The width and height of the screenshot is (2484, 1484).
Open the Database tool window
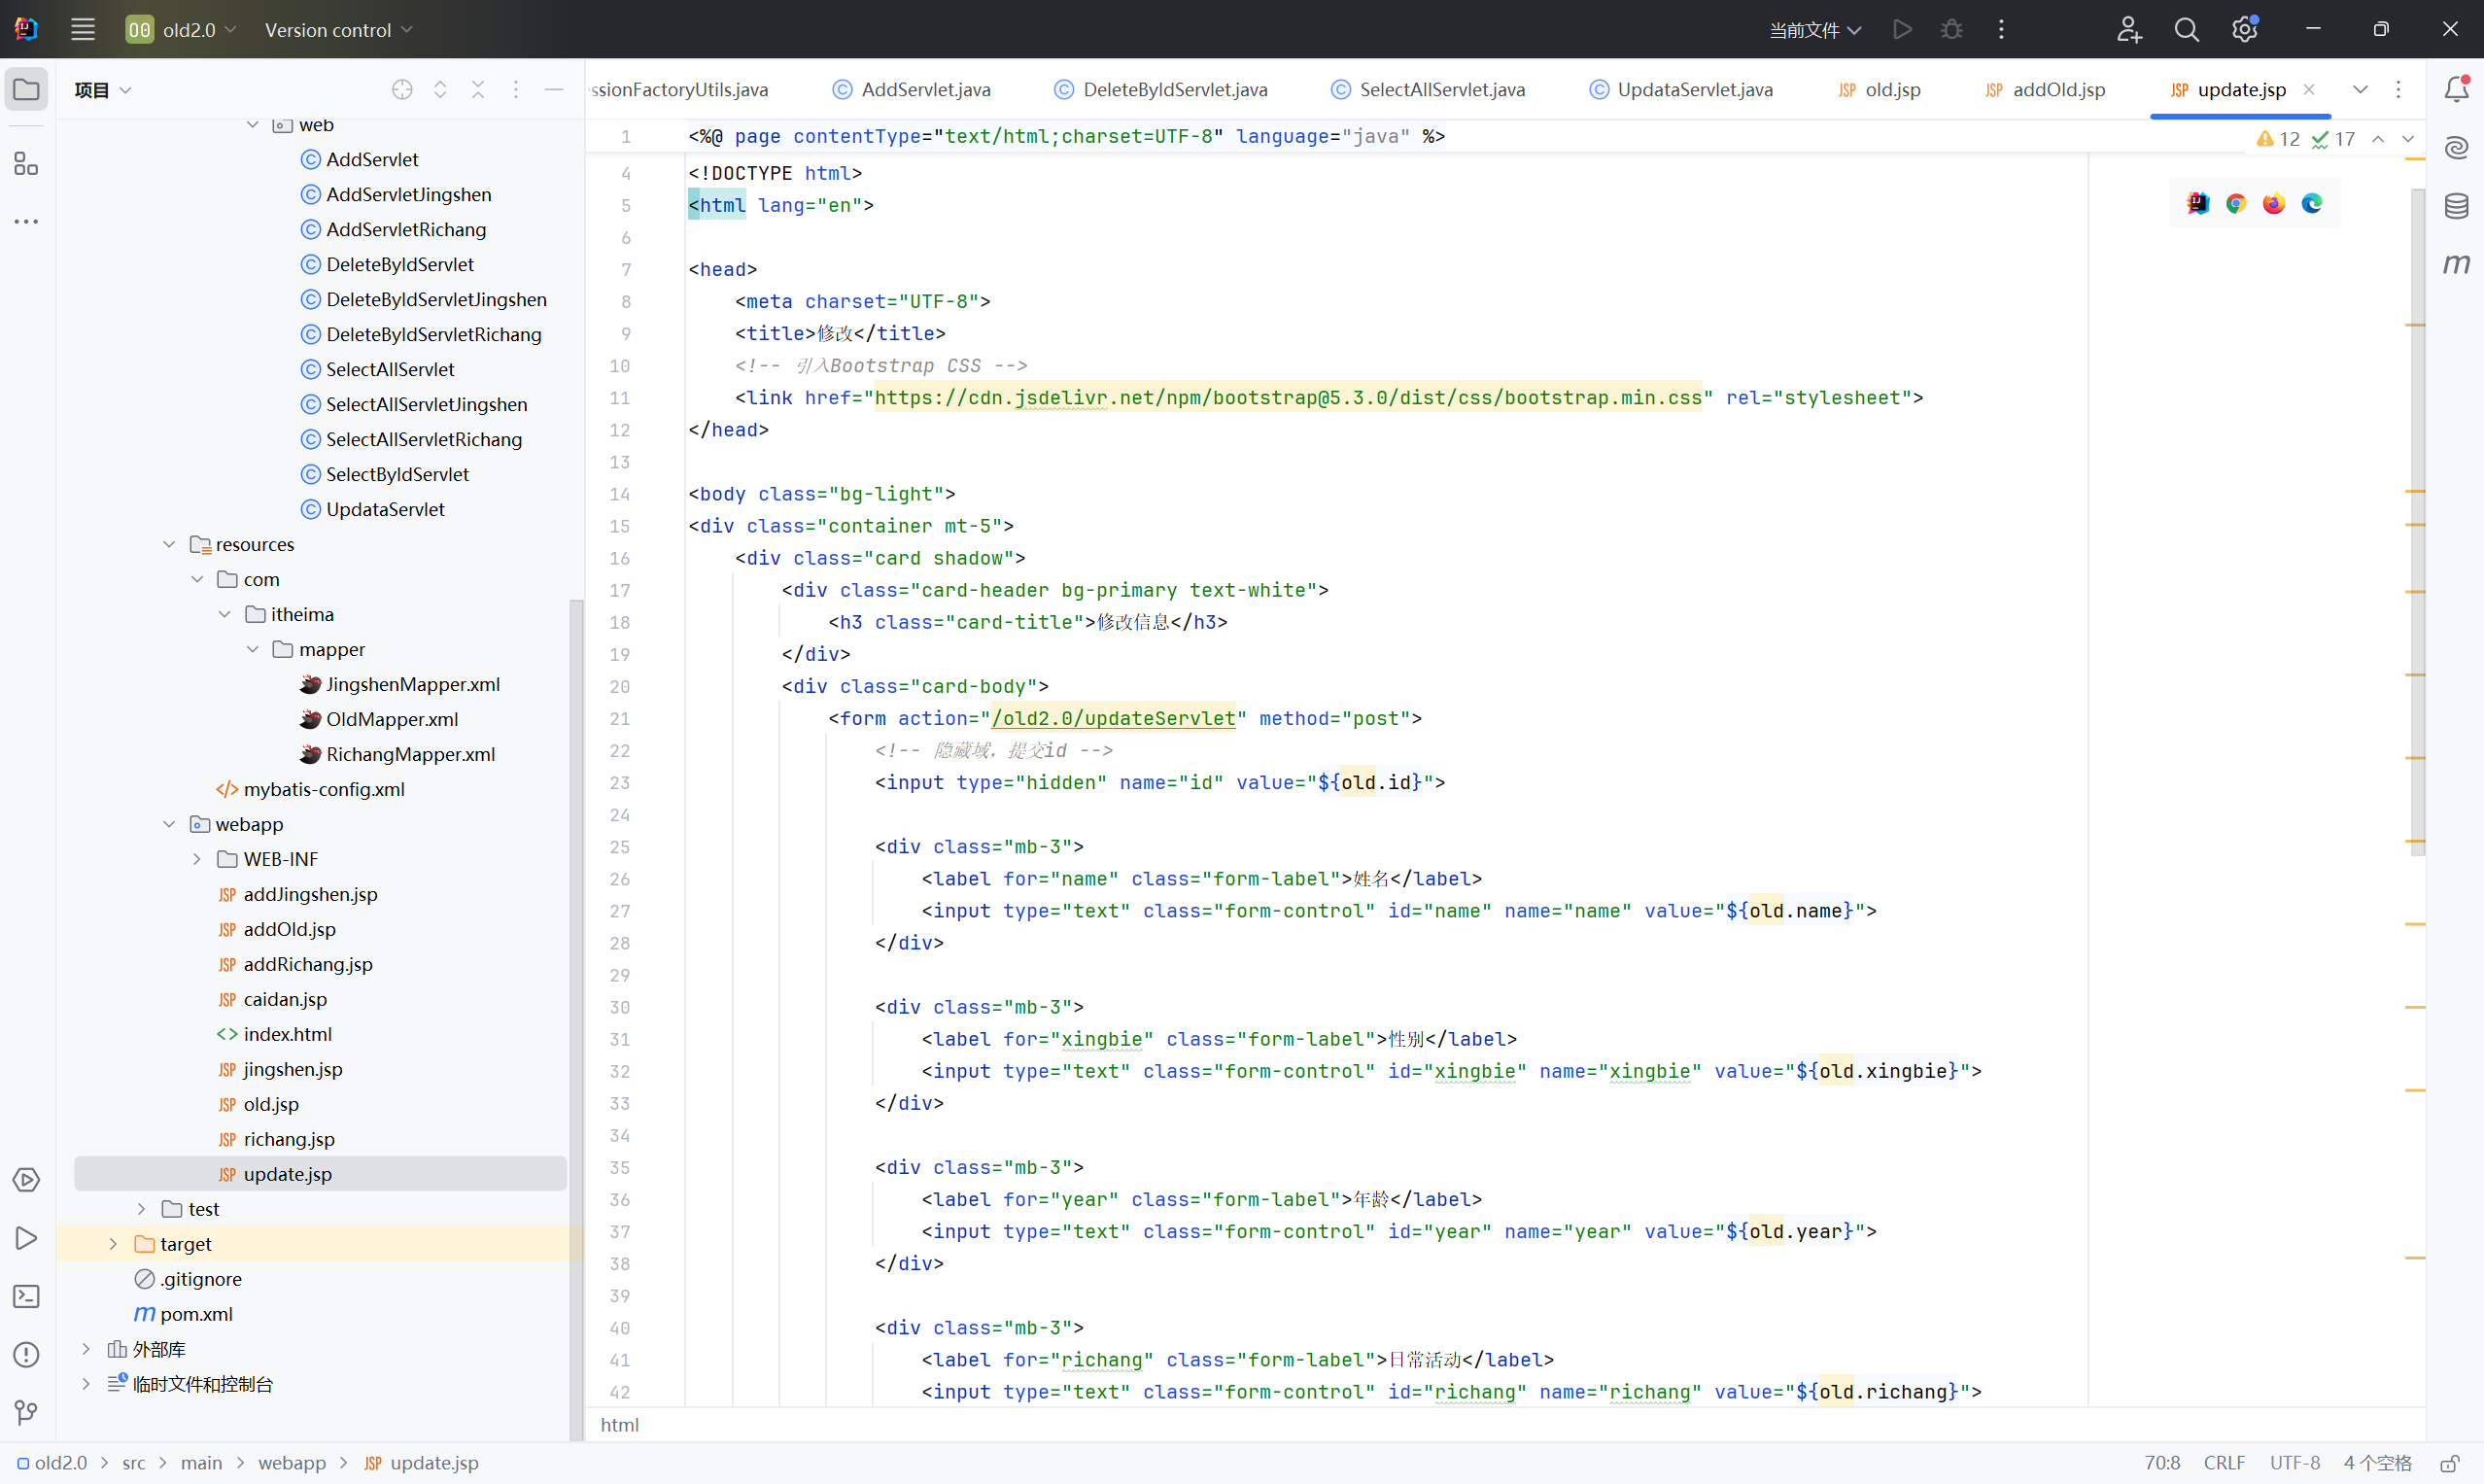(2456, 206)
